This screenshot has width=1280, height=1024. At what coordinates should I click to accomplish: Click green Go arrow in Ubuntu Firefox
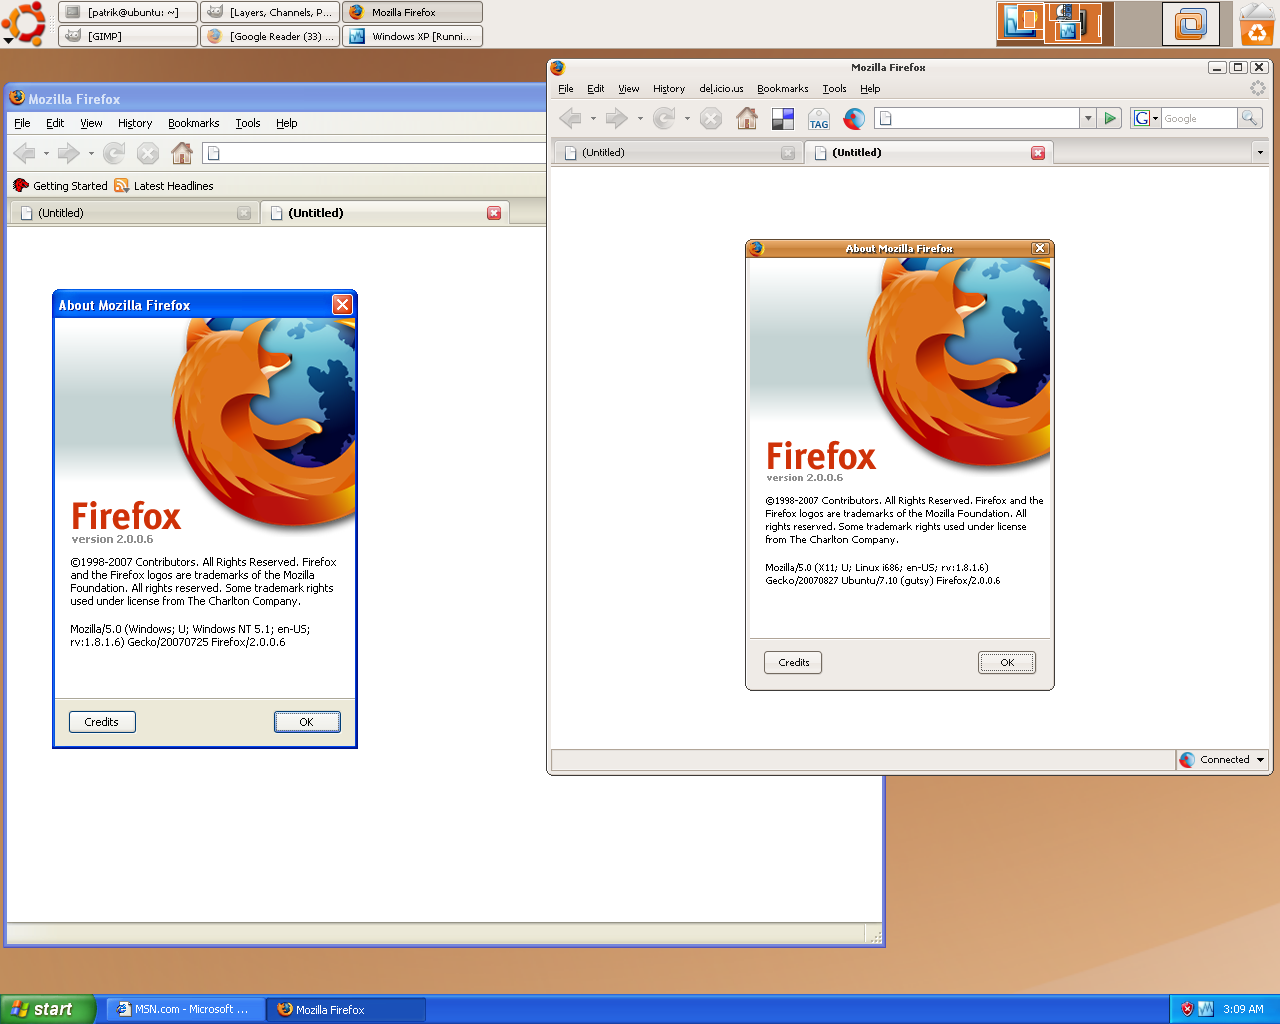1110,118
